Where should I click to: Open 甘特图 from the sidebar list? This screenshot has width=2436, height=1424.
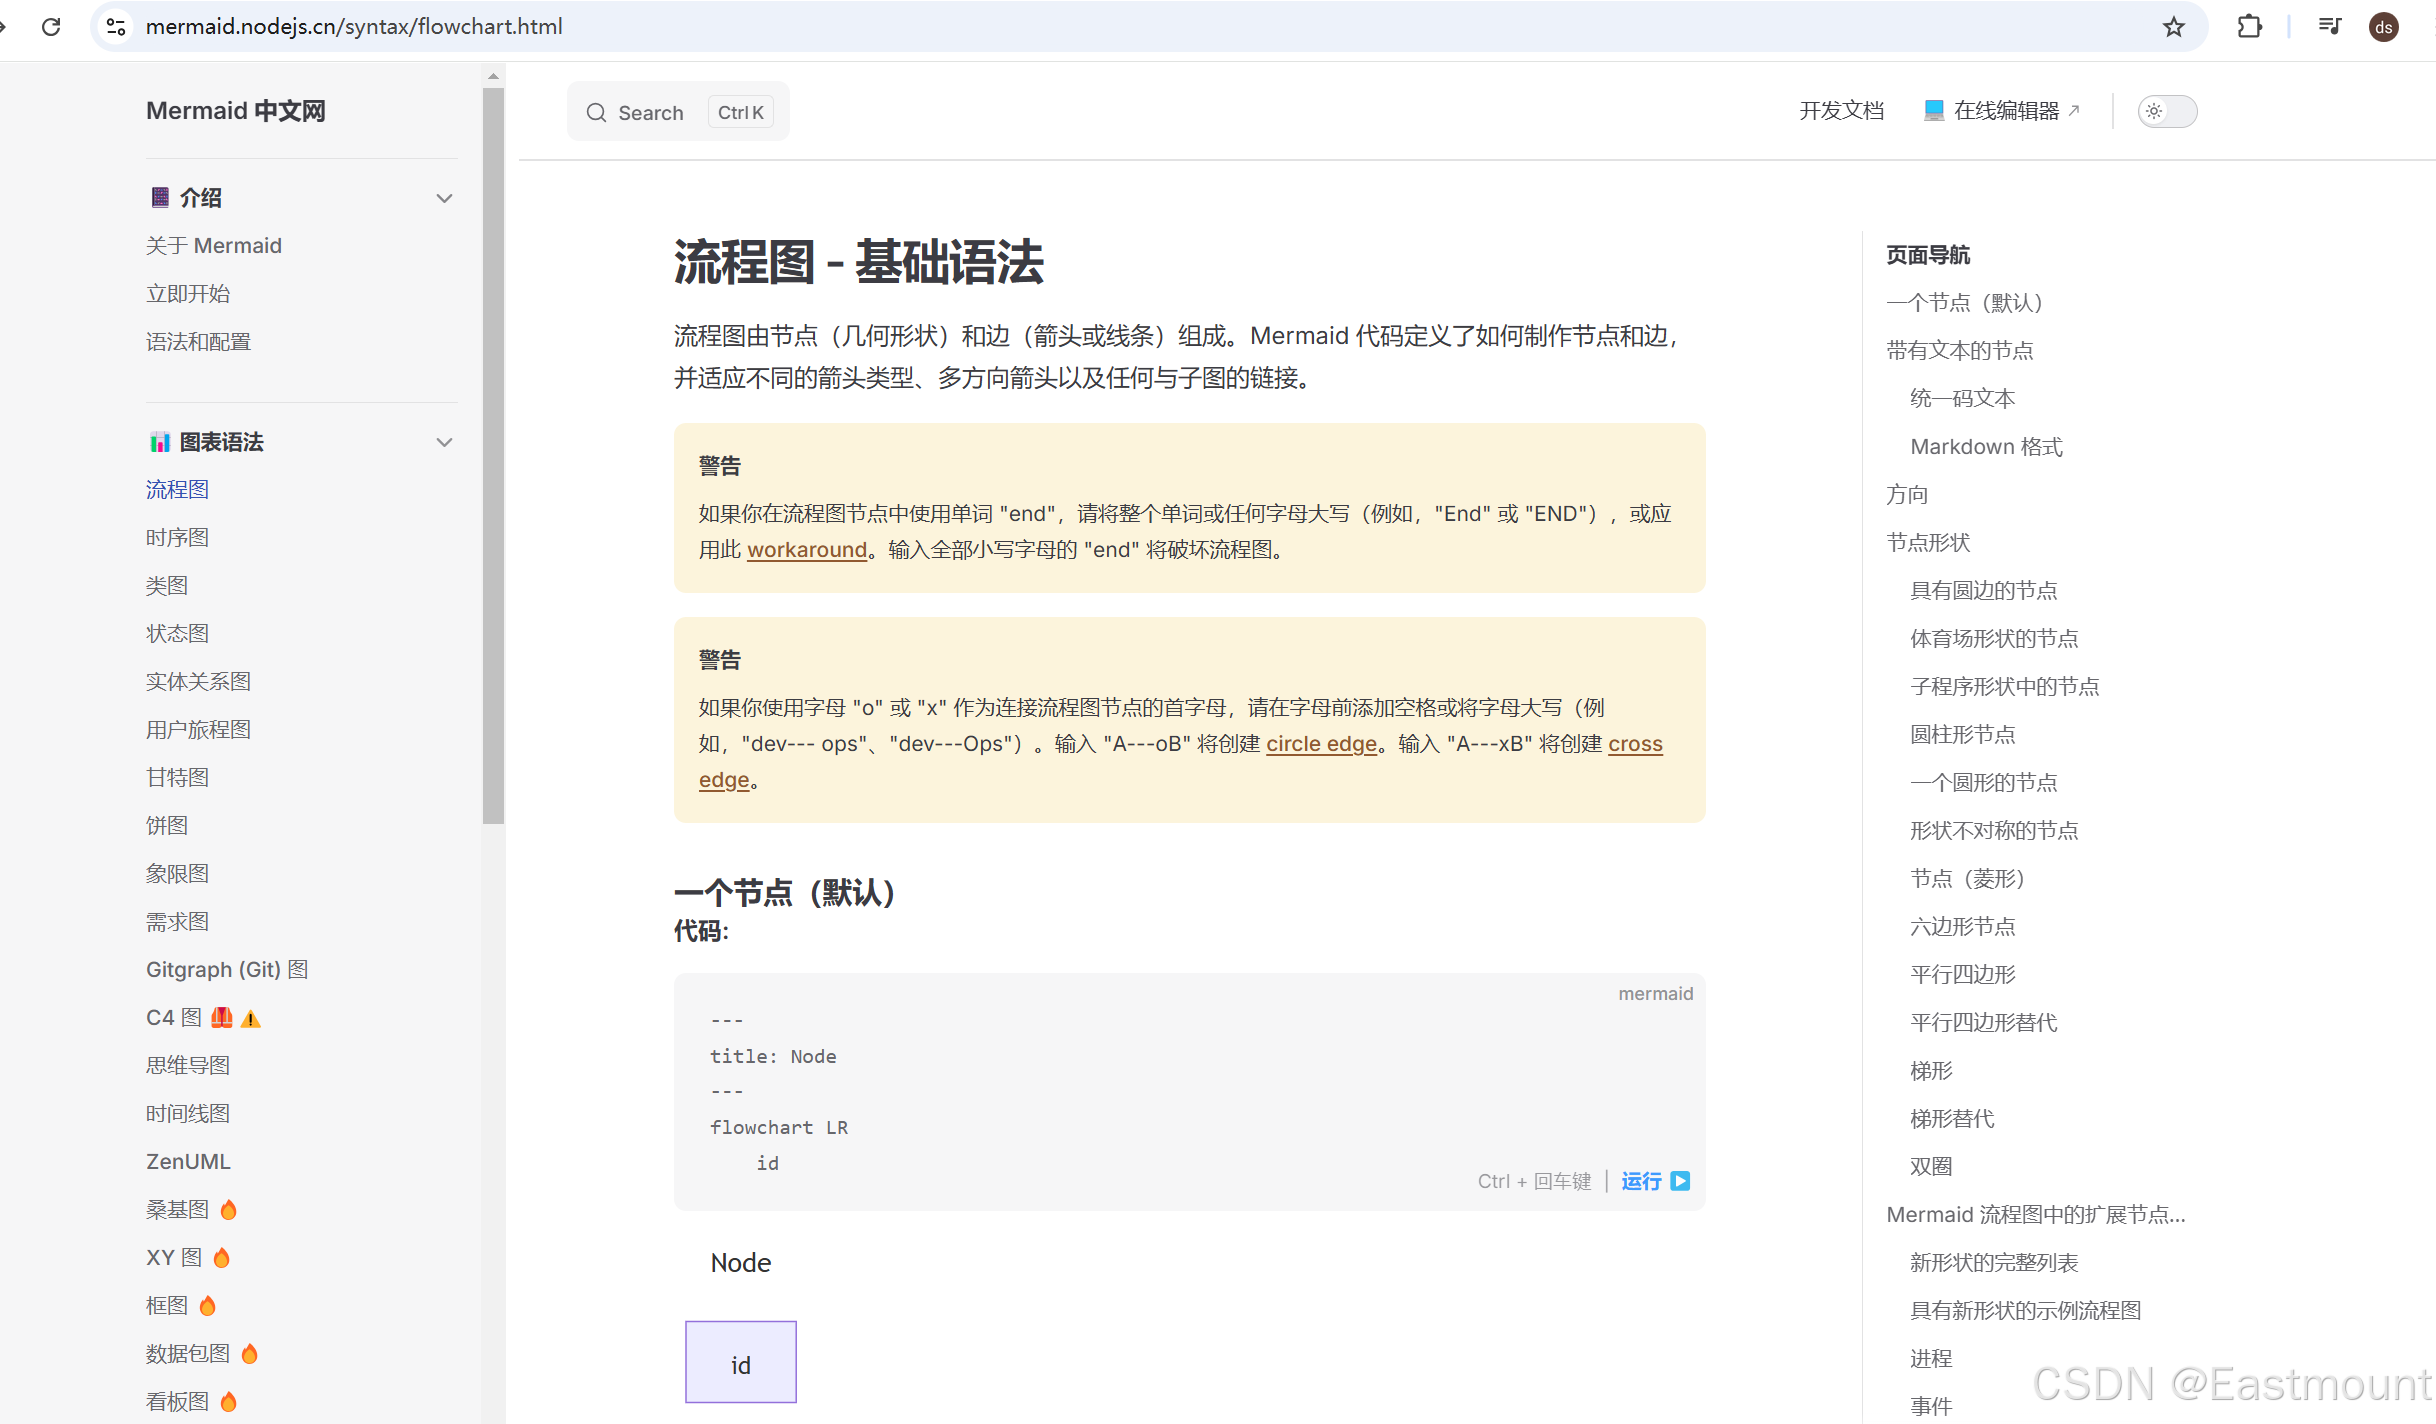pyautogui.click(x=177, y=778)
